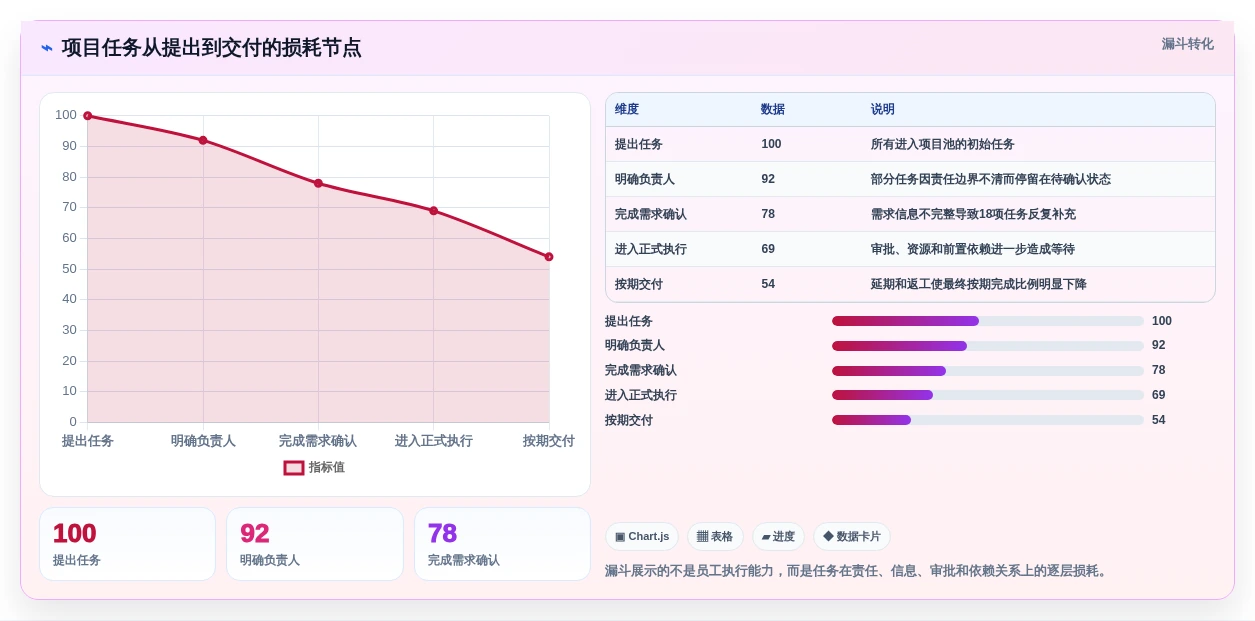Click the title 项目任务从提出到交付的损耗节点
This screenshot has width=1255, height=621.
tap(212, 48)
